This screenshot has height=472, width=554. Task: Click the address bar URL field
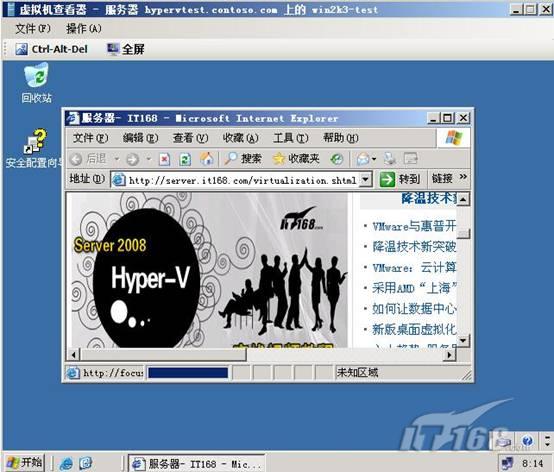click(242, 181)
